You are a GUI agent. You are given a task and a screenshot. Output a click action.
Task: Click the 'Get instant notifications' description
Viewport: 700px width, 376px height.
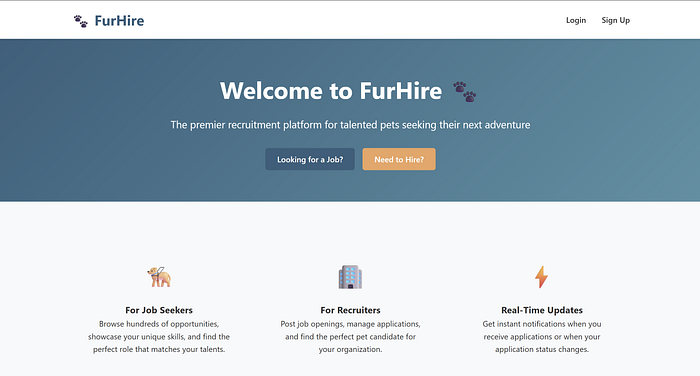542,337
